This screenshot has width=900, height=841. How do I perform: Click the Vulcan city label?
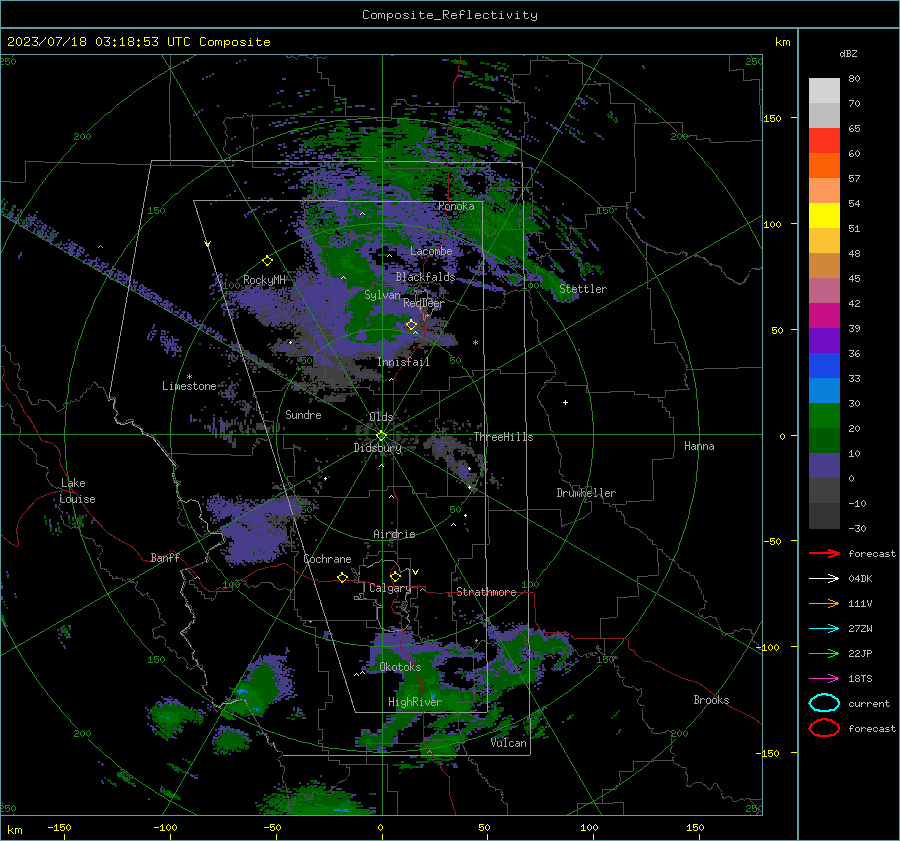tap(508, 743)
